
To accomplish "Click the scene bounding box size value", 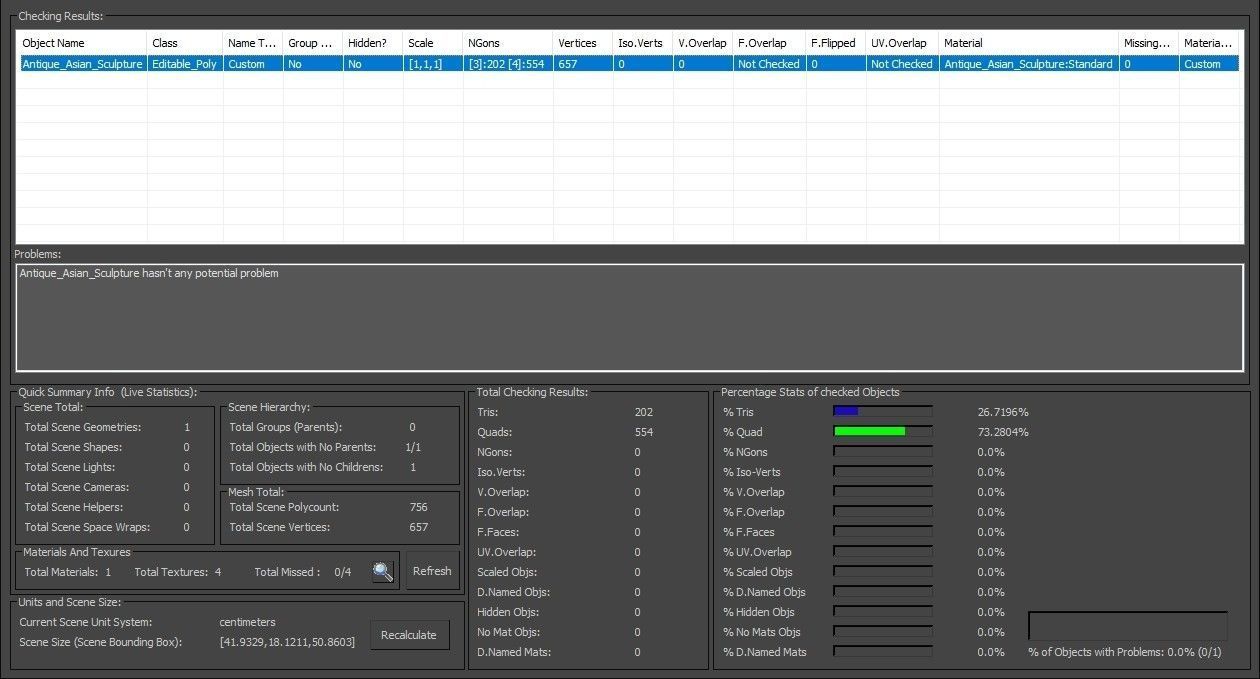I will click(x=287, y=642).
